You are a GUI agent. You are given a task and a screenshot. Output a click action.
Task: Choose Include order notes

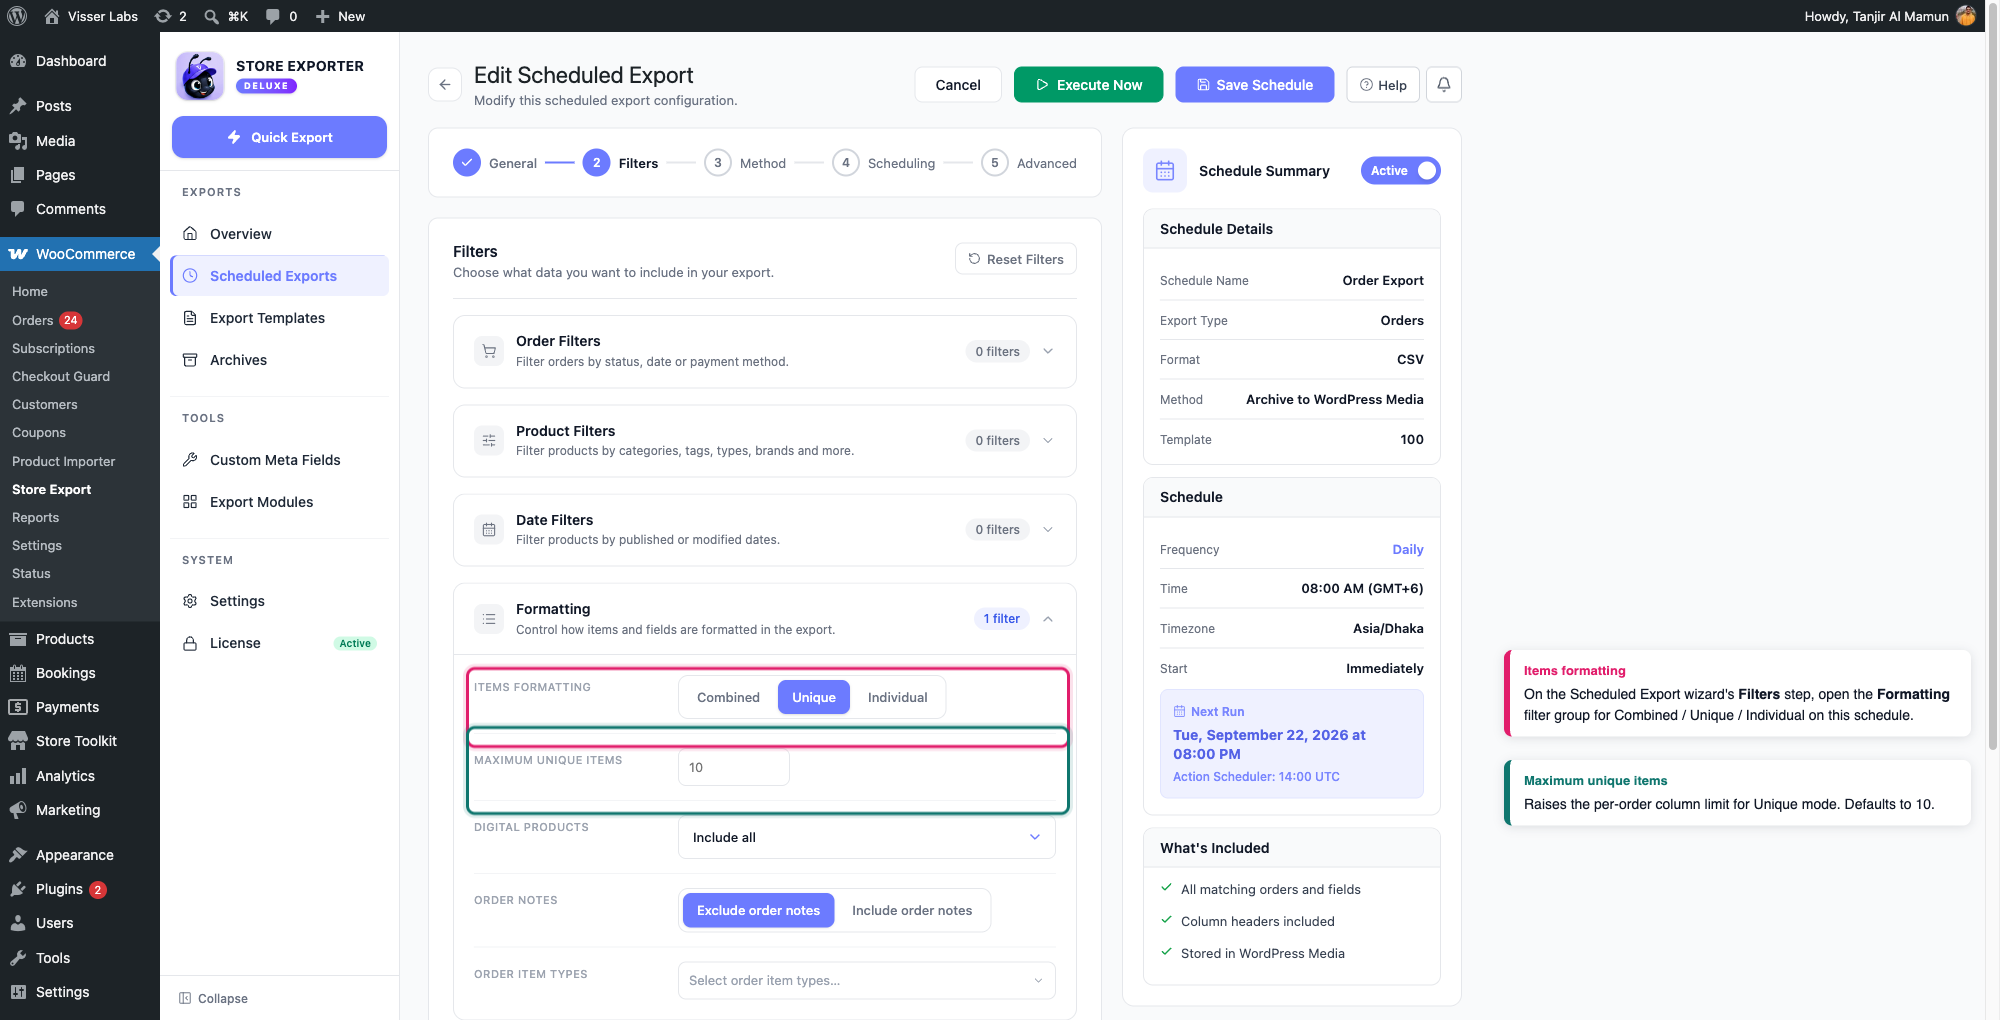(x=912, y=910)
